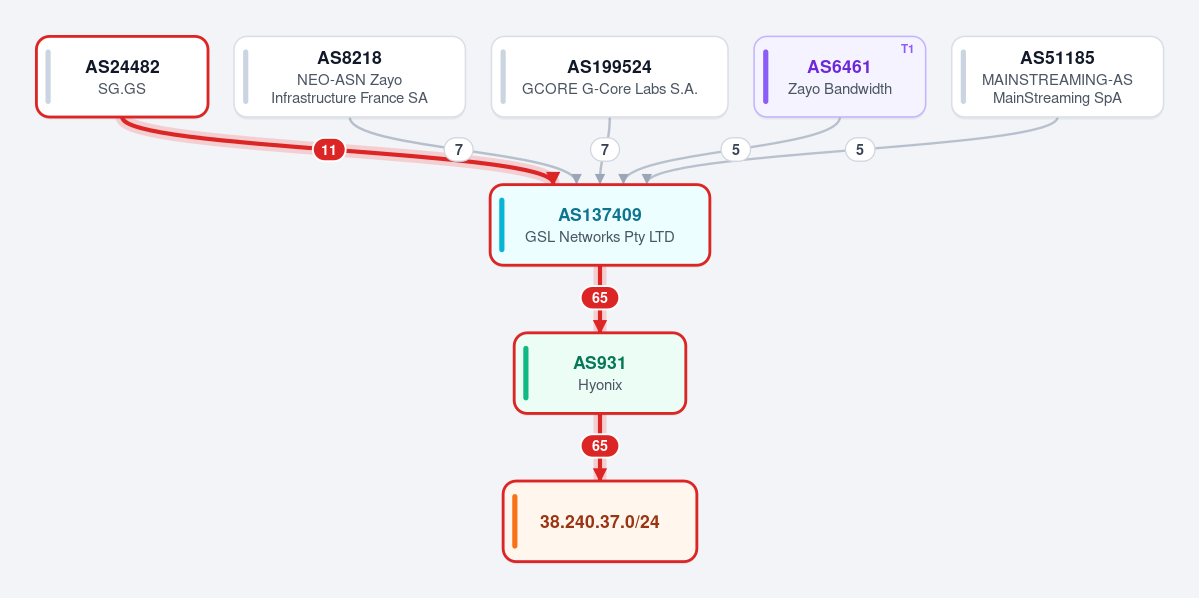This screenshot has width=1199, height=598.
Task: Click the T1 badge on AS6461
Action: click(907, 49)
